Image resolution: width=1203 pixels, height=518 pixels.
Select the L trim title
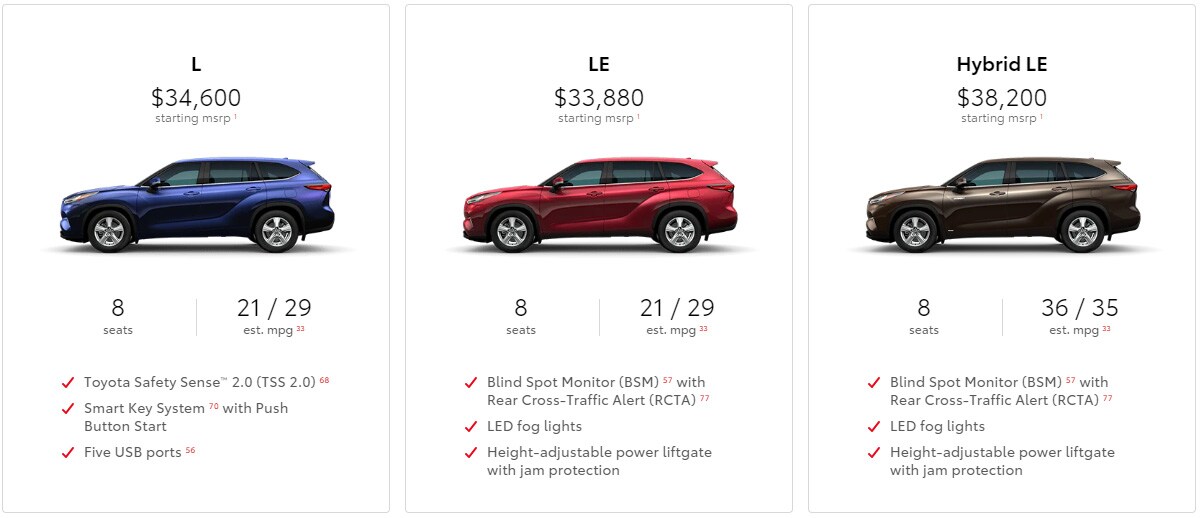(x=196, y=65)
